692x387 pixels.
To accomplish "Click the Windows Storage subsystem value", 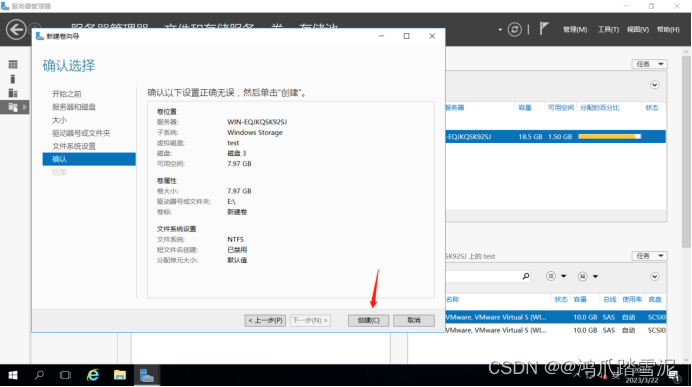I will click(x=255, y=132).
